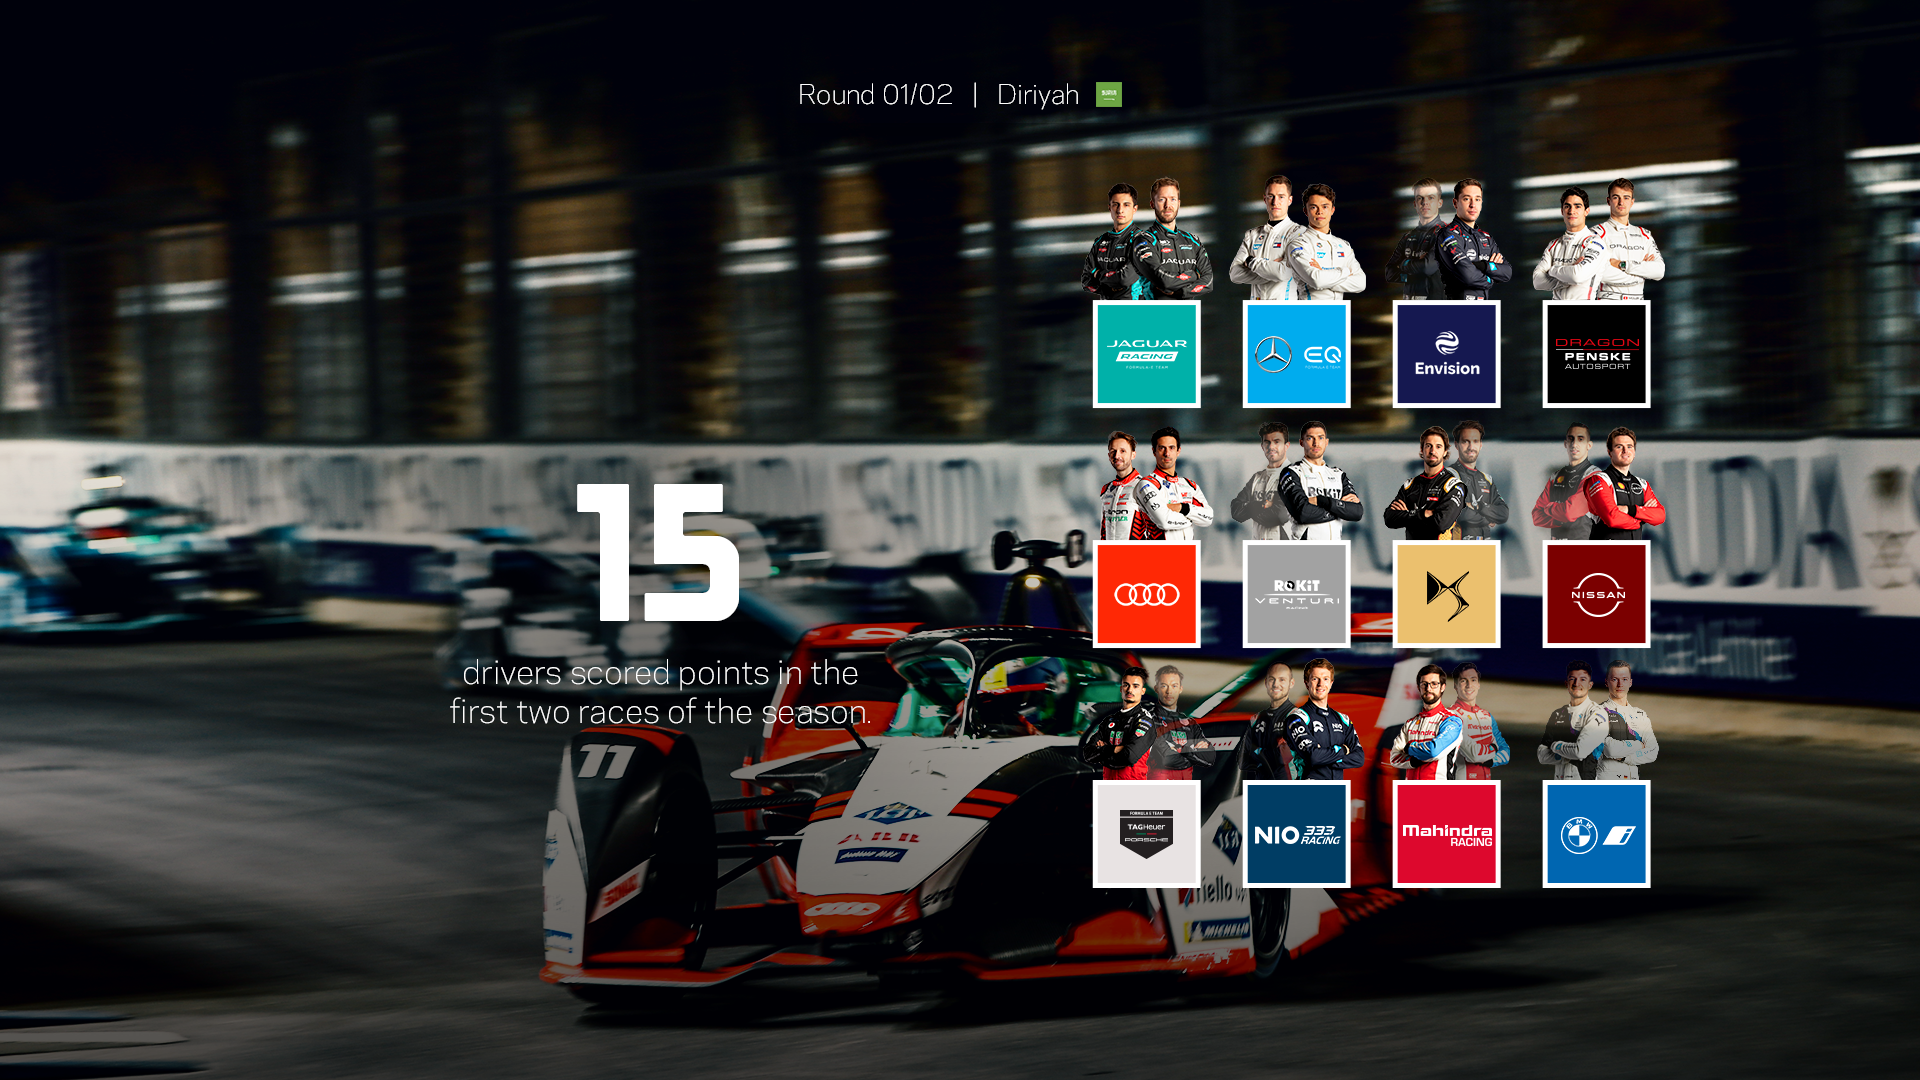The height and width of the screenshot is (1080, 1920).
Task: Click the Diriyah location label
Action: [x=1037, y=95]
